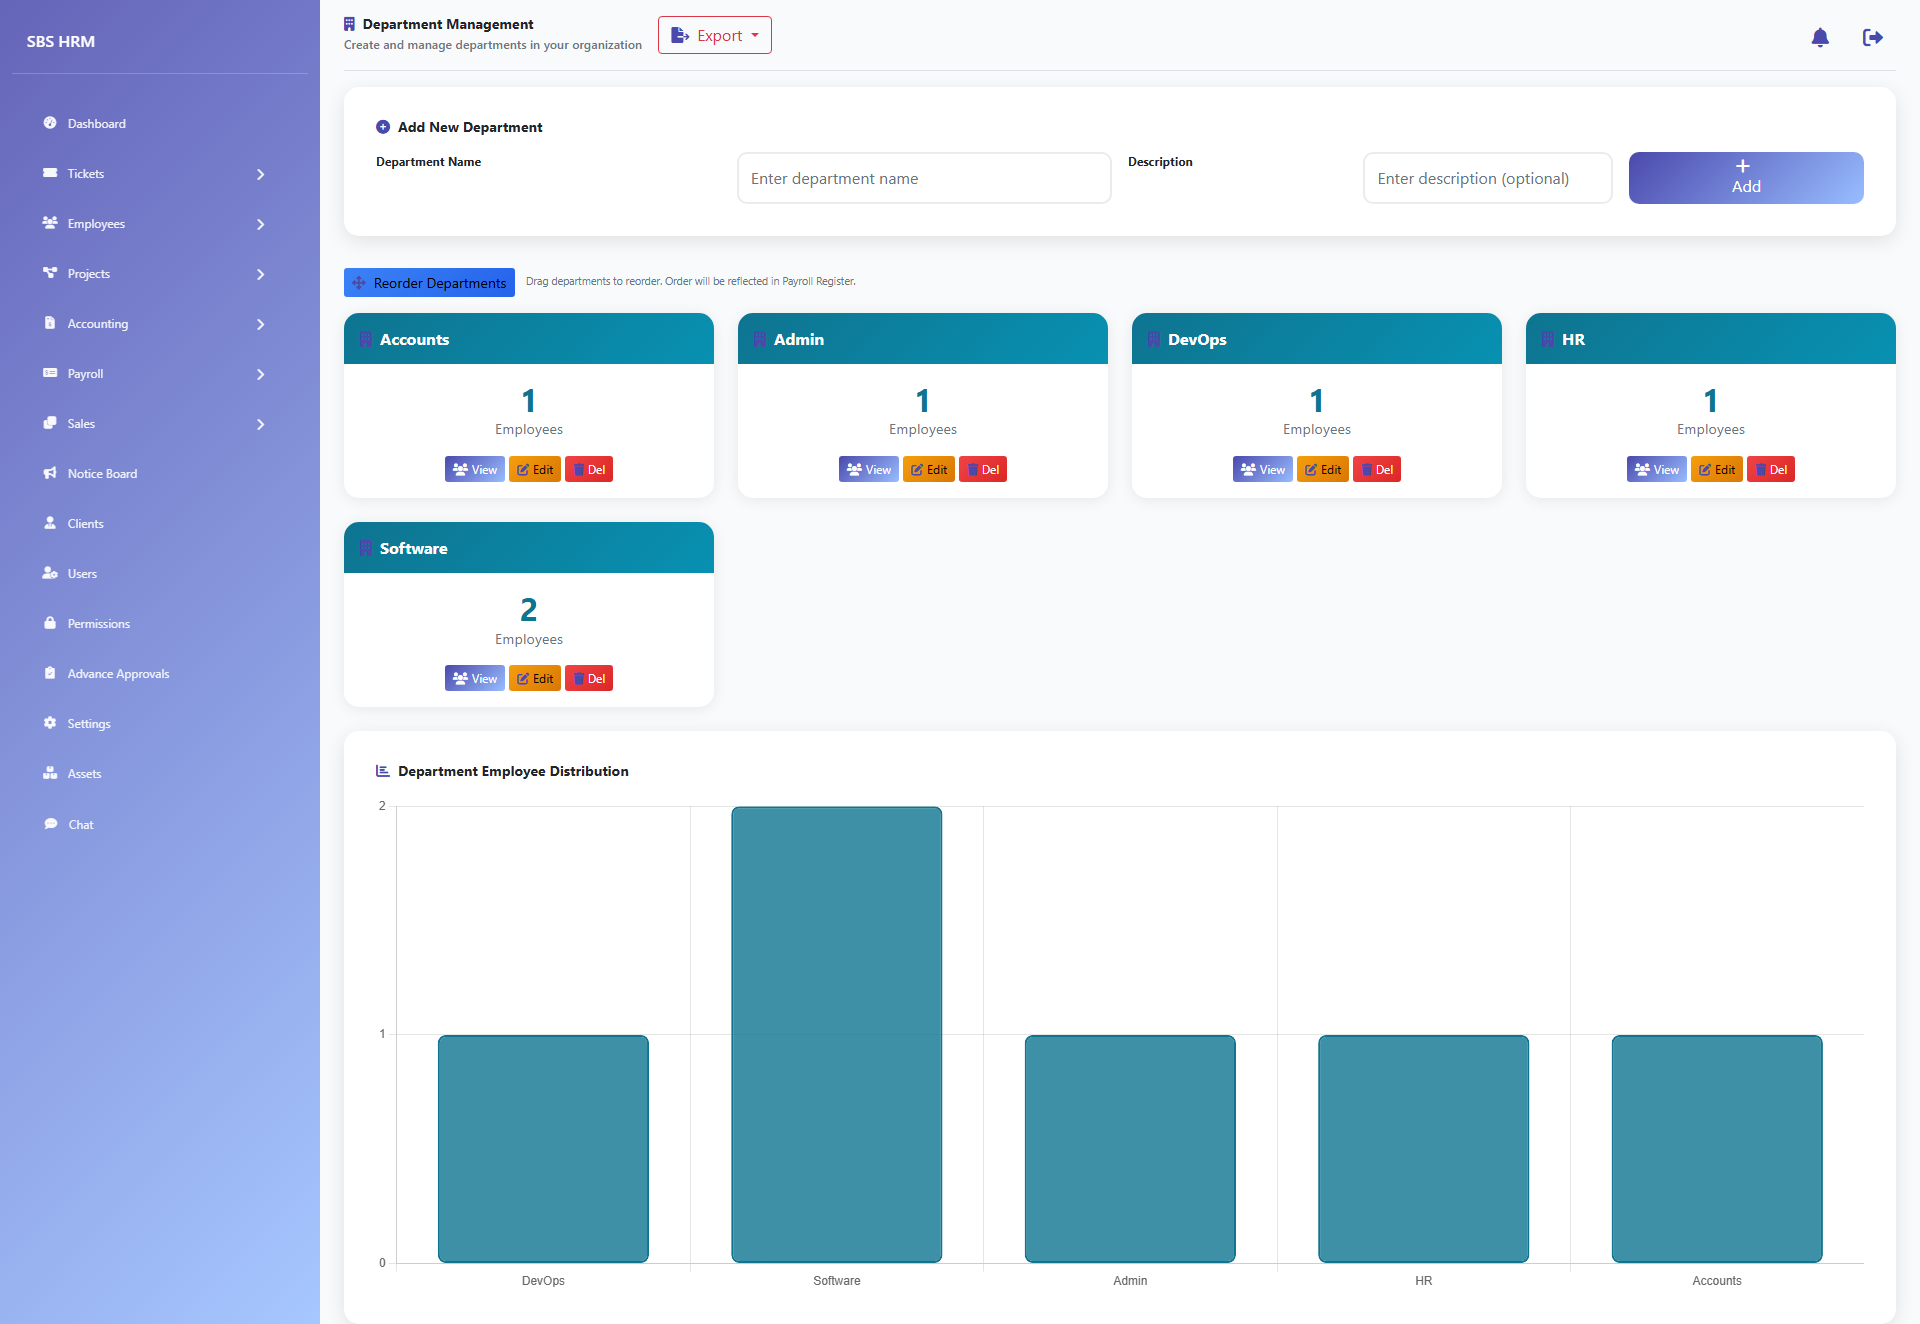Expand the Accounting submenu chevron

pos(260,324)
